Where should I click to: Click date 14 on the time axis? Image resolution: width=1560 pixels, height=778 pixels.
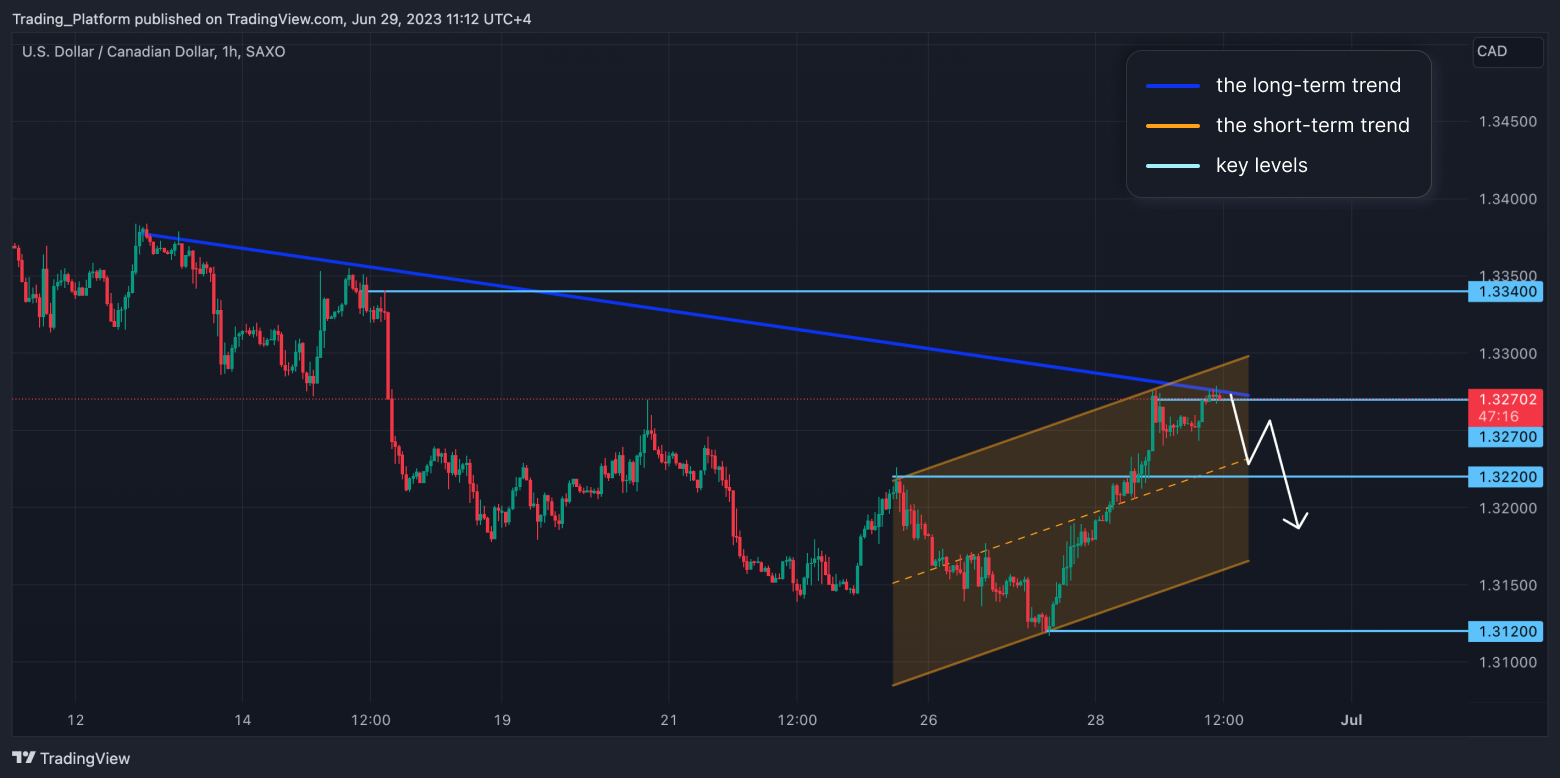pos(242,720)
